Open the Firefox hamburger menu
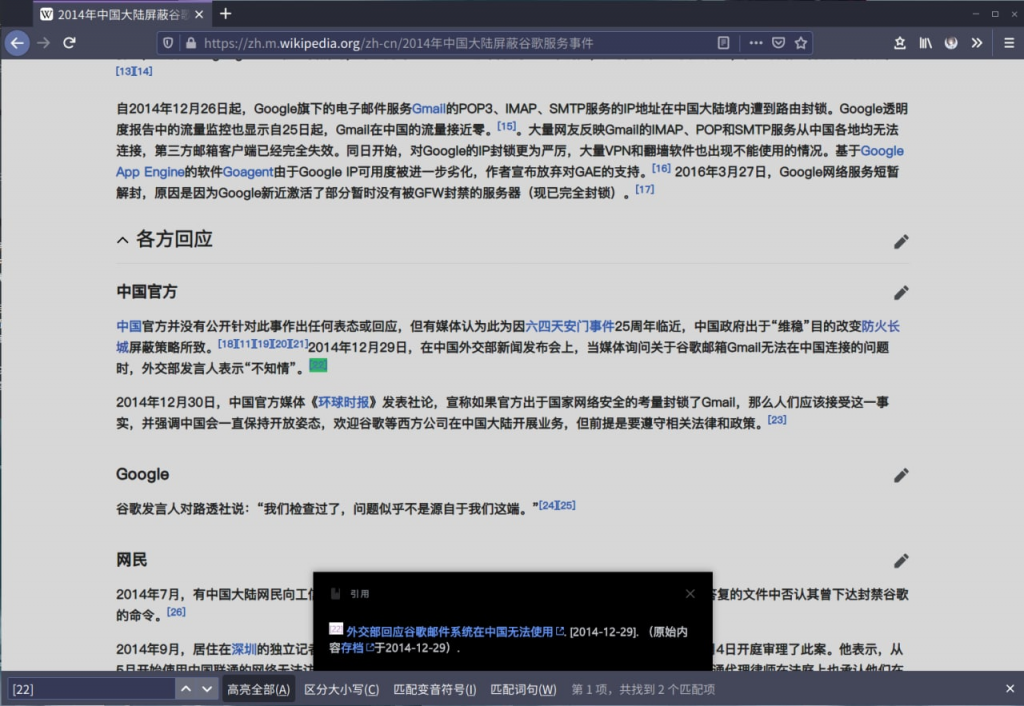Screen dimensions: 1024x706 click(x=1004, y=43)
